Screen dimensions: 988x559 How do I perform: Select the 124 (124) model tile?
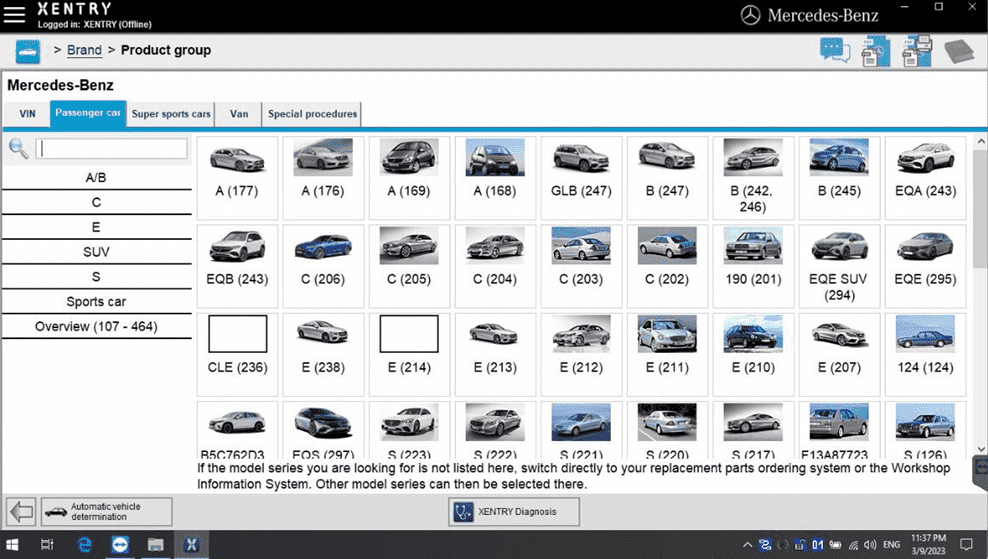pyautogui.click(x=926, y=354)
